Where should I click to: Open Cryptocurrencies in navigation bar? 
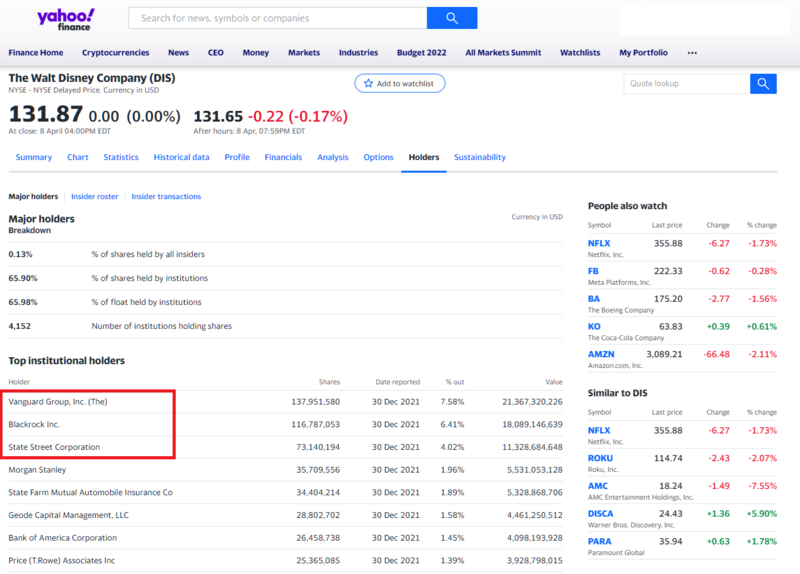coord(115,53)
